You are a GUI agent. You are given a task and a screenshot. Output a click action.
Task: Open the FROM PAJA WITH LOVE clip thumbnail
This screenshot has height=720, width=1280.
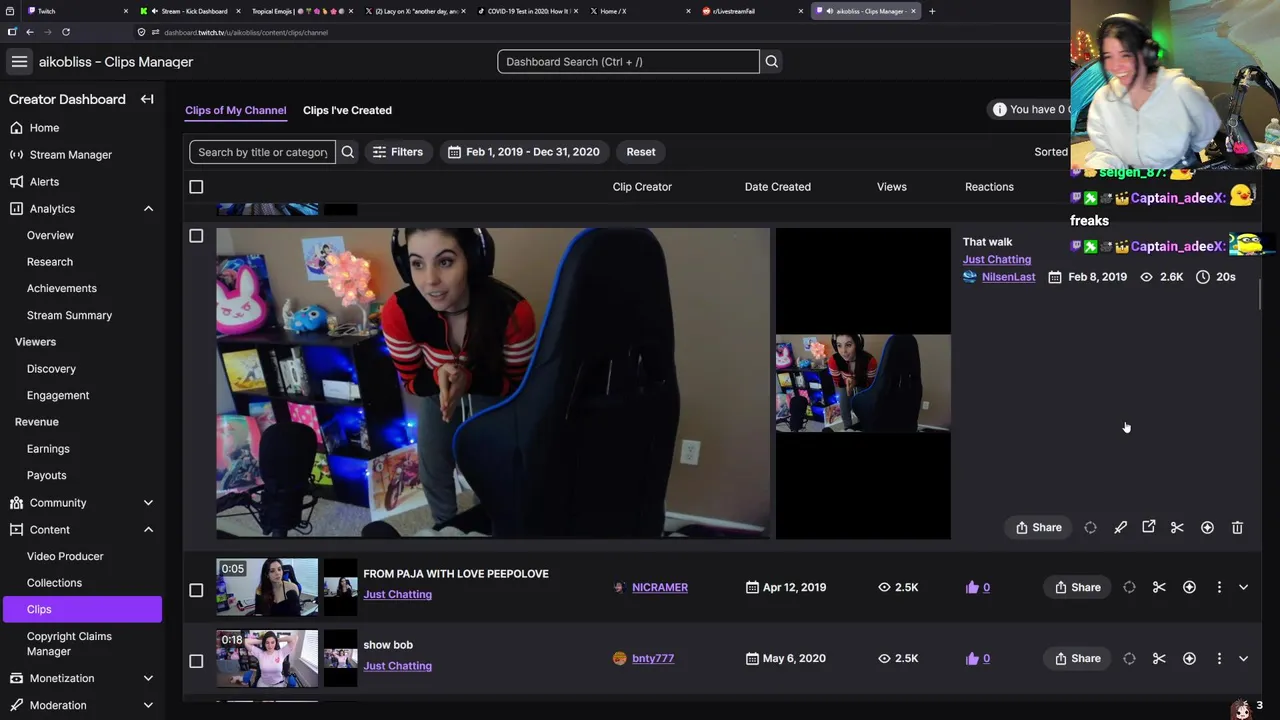click(x=267, y=587)
